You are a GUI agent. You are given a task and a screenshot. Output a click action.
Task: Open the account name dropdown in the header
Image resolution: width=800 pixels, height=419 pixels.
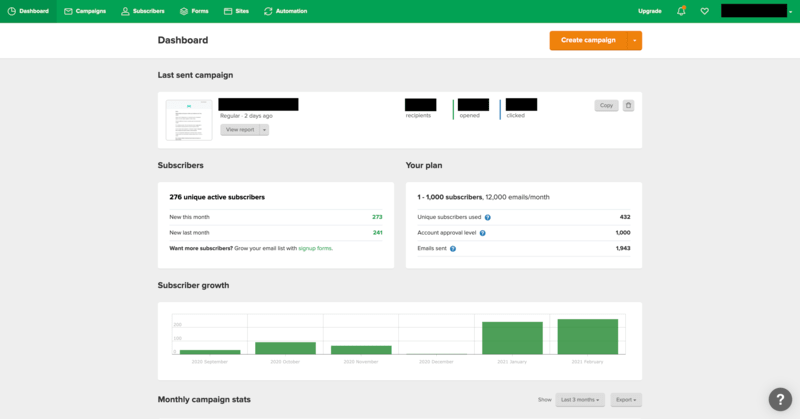click(x=757, y=11)
